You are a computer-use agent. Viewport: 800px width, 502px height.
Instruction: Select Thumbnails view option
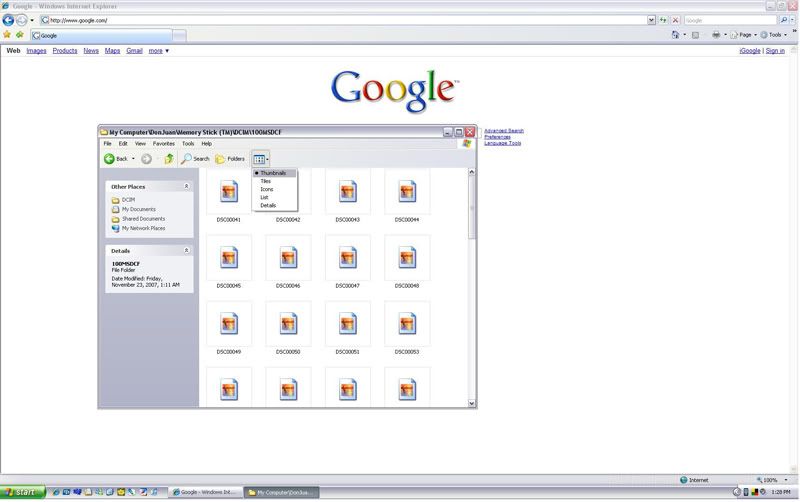coord(274,173)
